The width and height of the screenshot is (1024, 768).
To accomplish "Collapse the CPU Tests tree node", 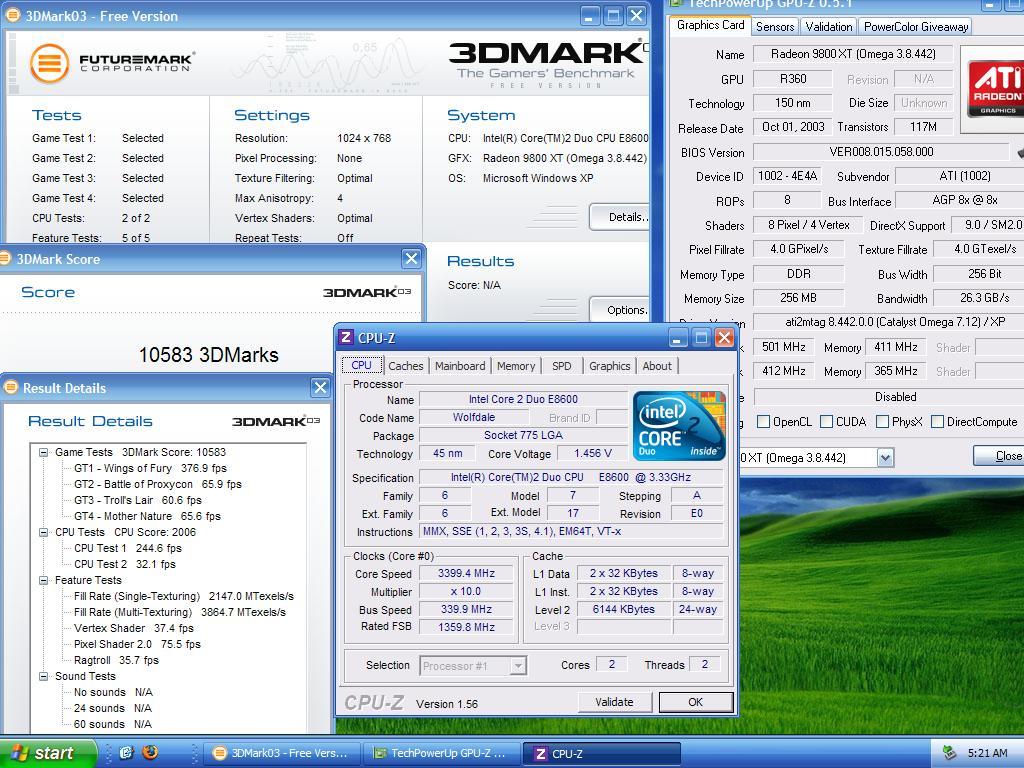I will click(43, 532).
